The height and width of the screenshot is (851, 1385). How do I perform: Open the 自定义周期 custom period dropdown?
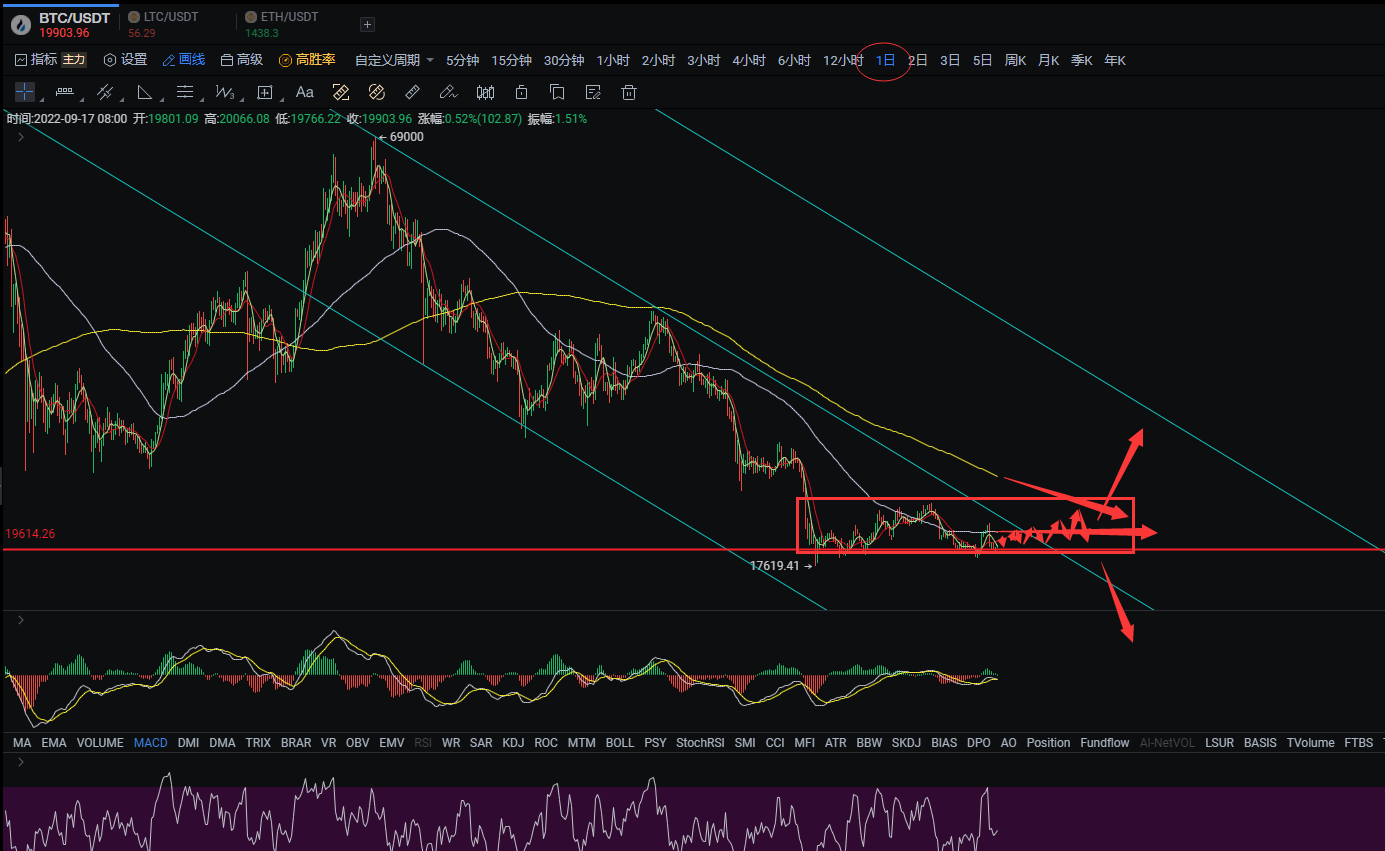[394, 60]
